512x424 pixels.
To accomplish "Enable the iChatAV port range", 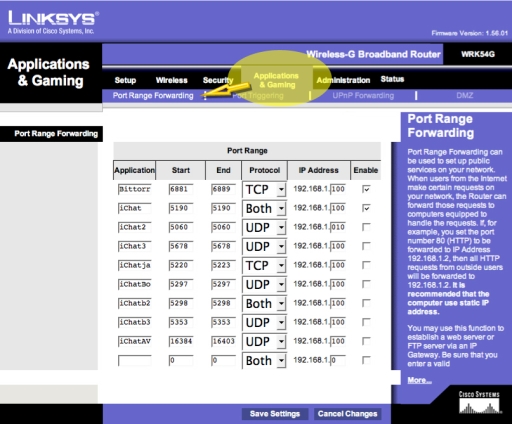I will point(366,341).
